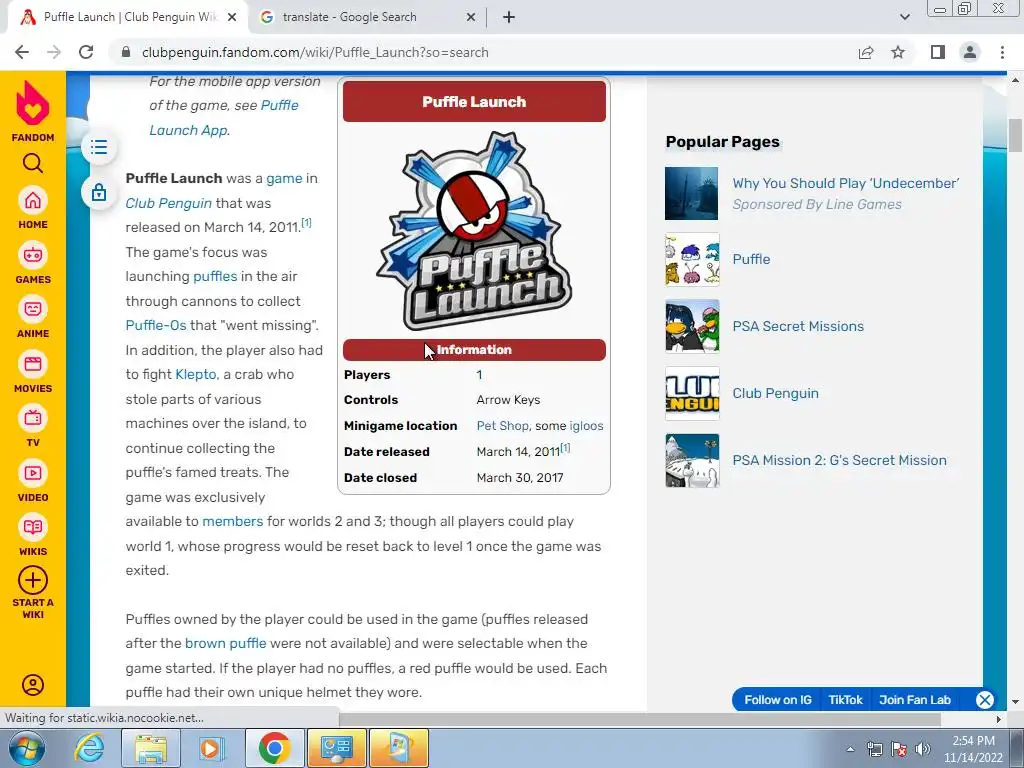Open Pet Shop link in infobox

(502, 426)
